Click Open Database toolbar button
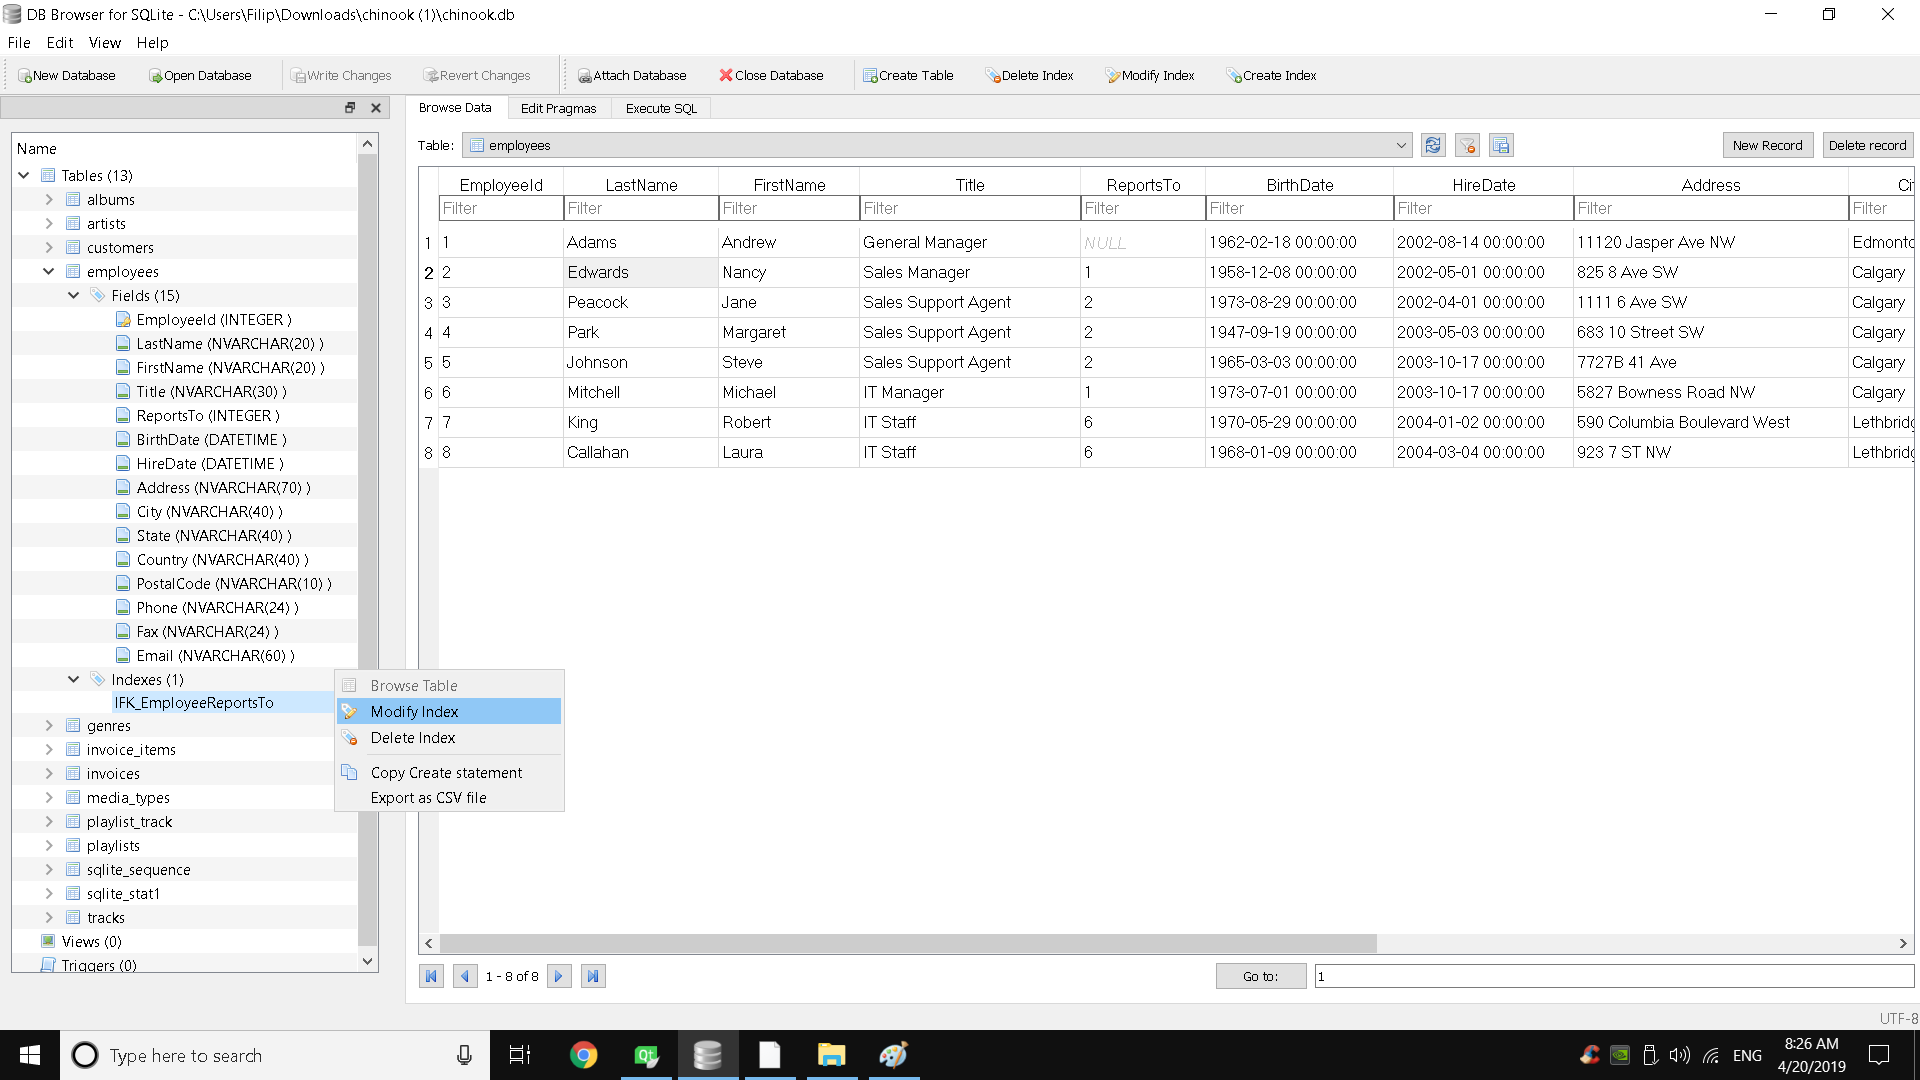1920x1080 pixels. point(200,75)
